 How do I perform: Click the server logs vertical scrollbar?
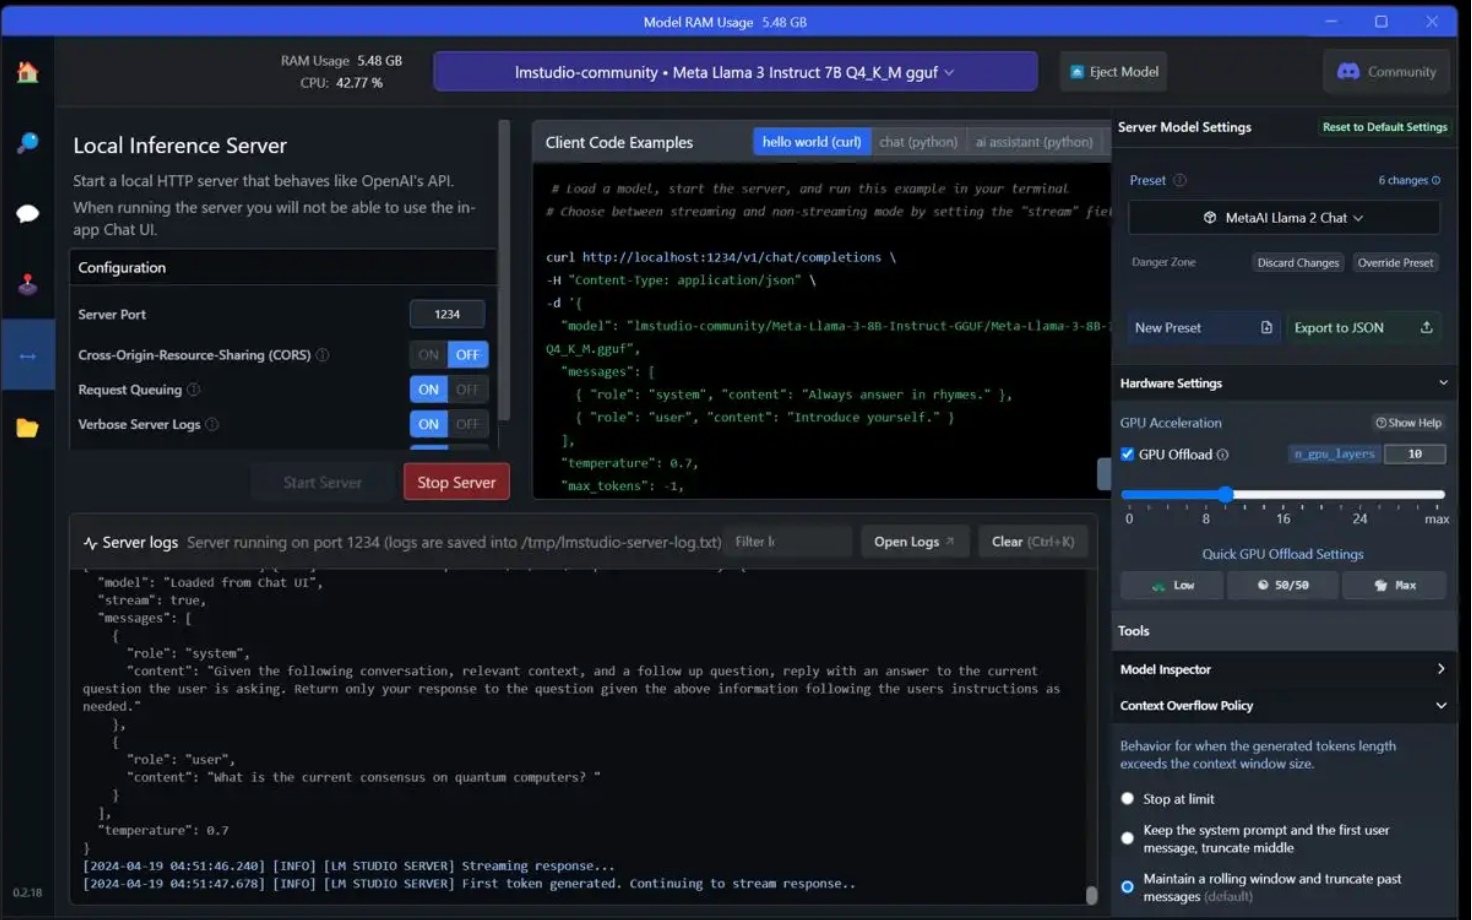1091,894
